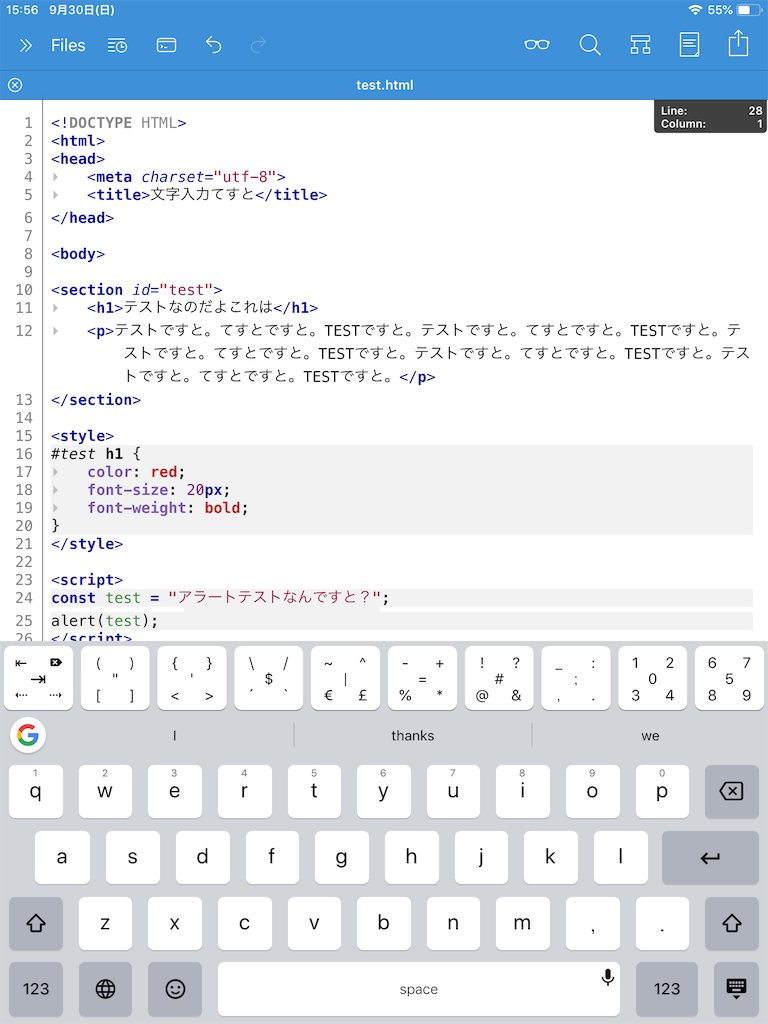768x1024 pixels.
Task: Tap the share export icon
Action: (x=738, y=43)
